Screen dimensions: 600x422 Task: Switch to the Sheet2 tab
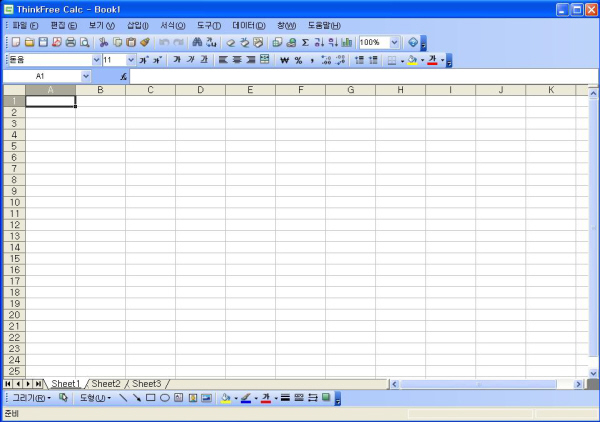(106, 384)
